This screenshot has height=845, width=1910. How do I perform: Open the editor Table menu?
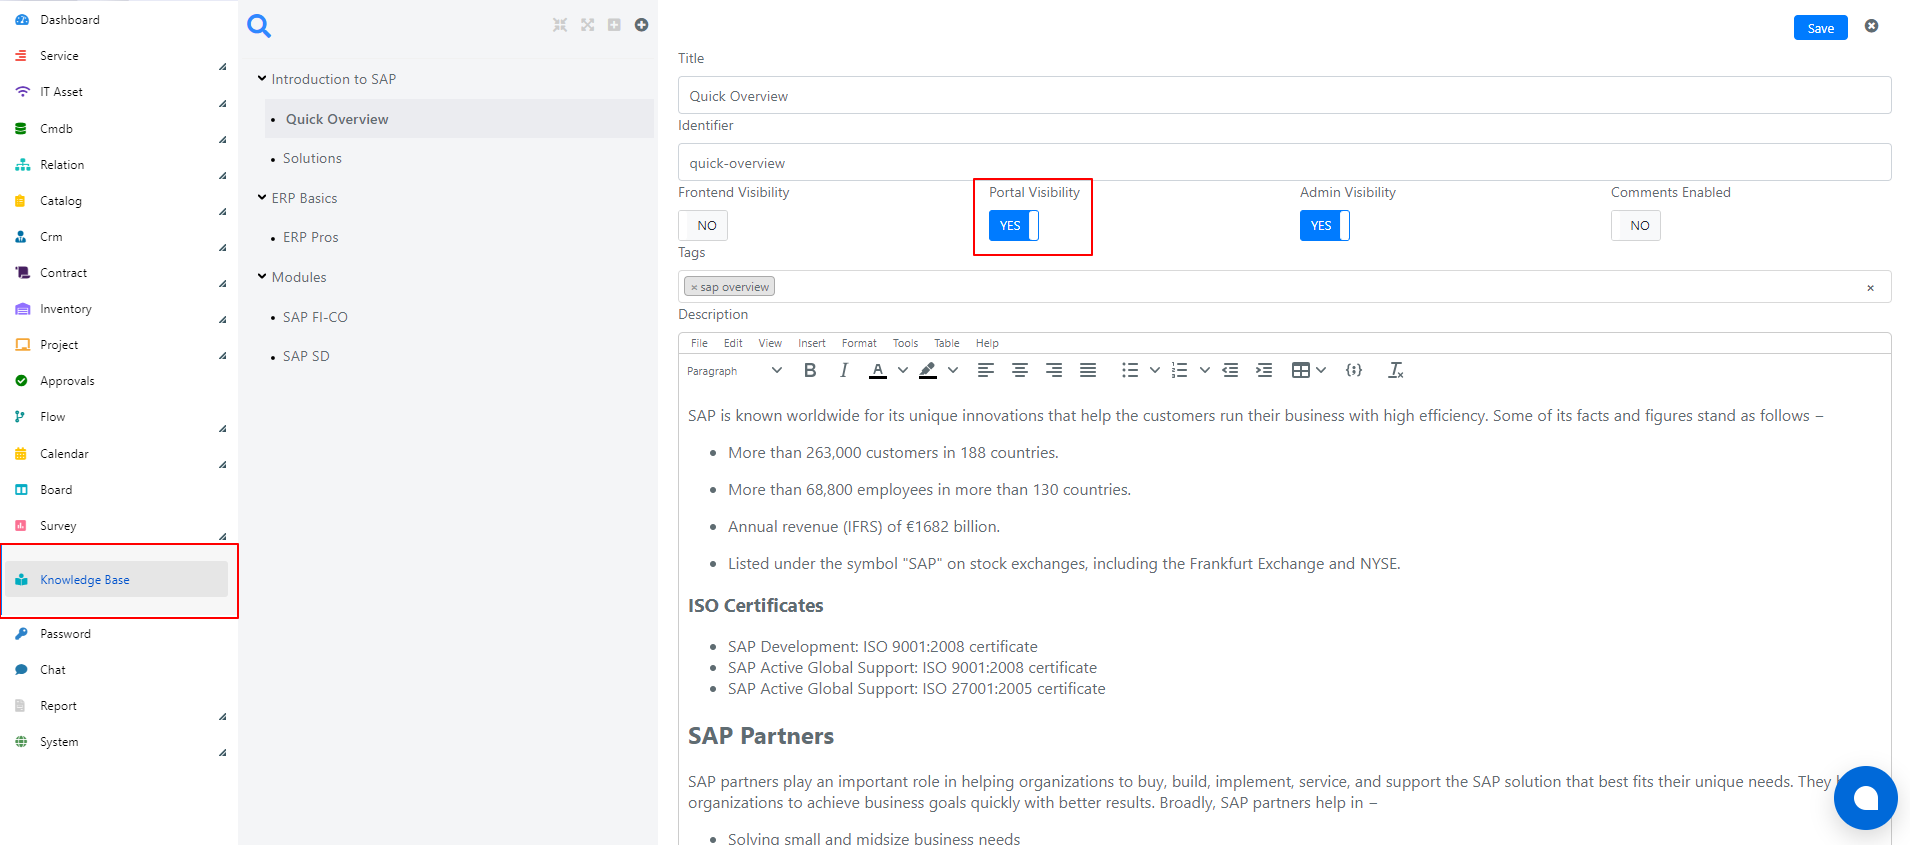coord(947,343)
